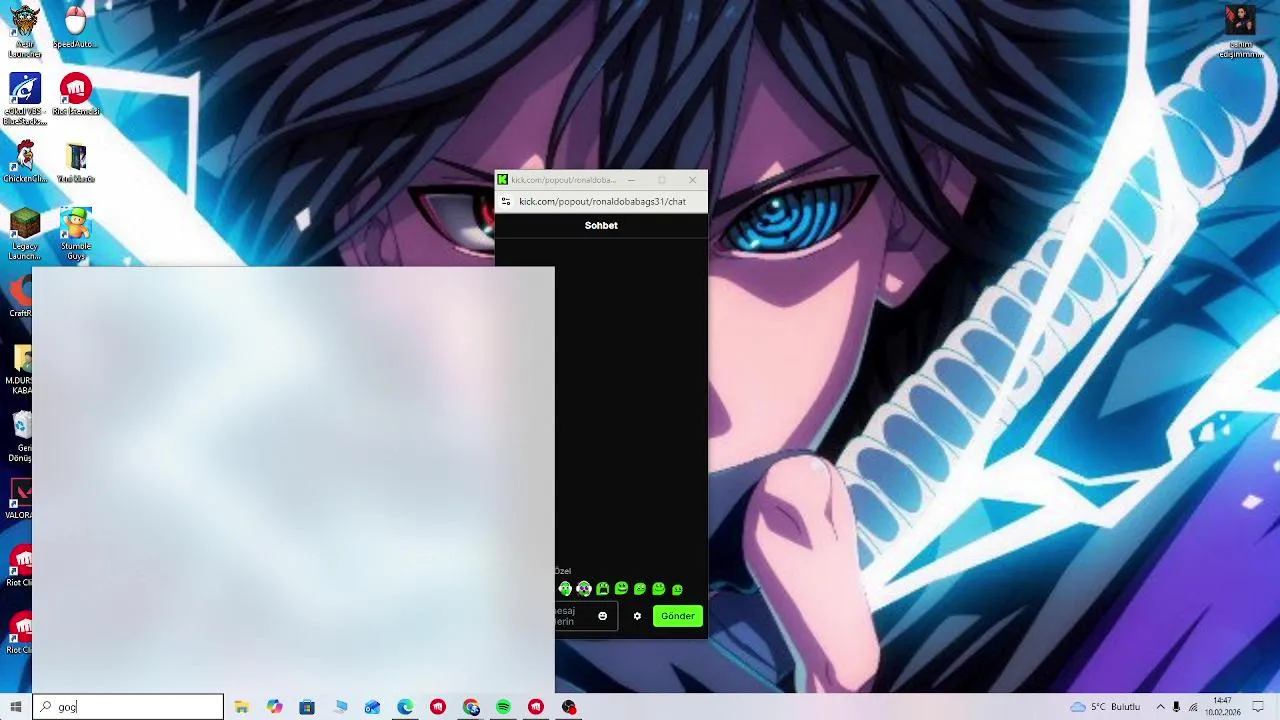The height and width of the screenshot is (720, 1280).
Task: Open Outlook from the taskbar
Action: click(x=372, y=707)
